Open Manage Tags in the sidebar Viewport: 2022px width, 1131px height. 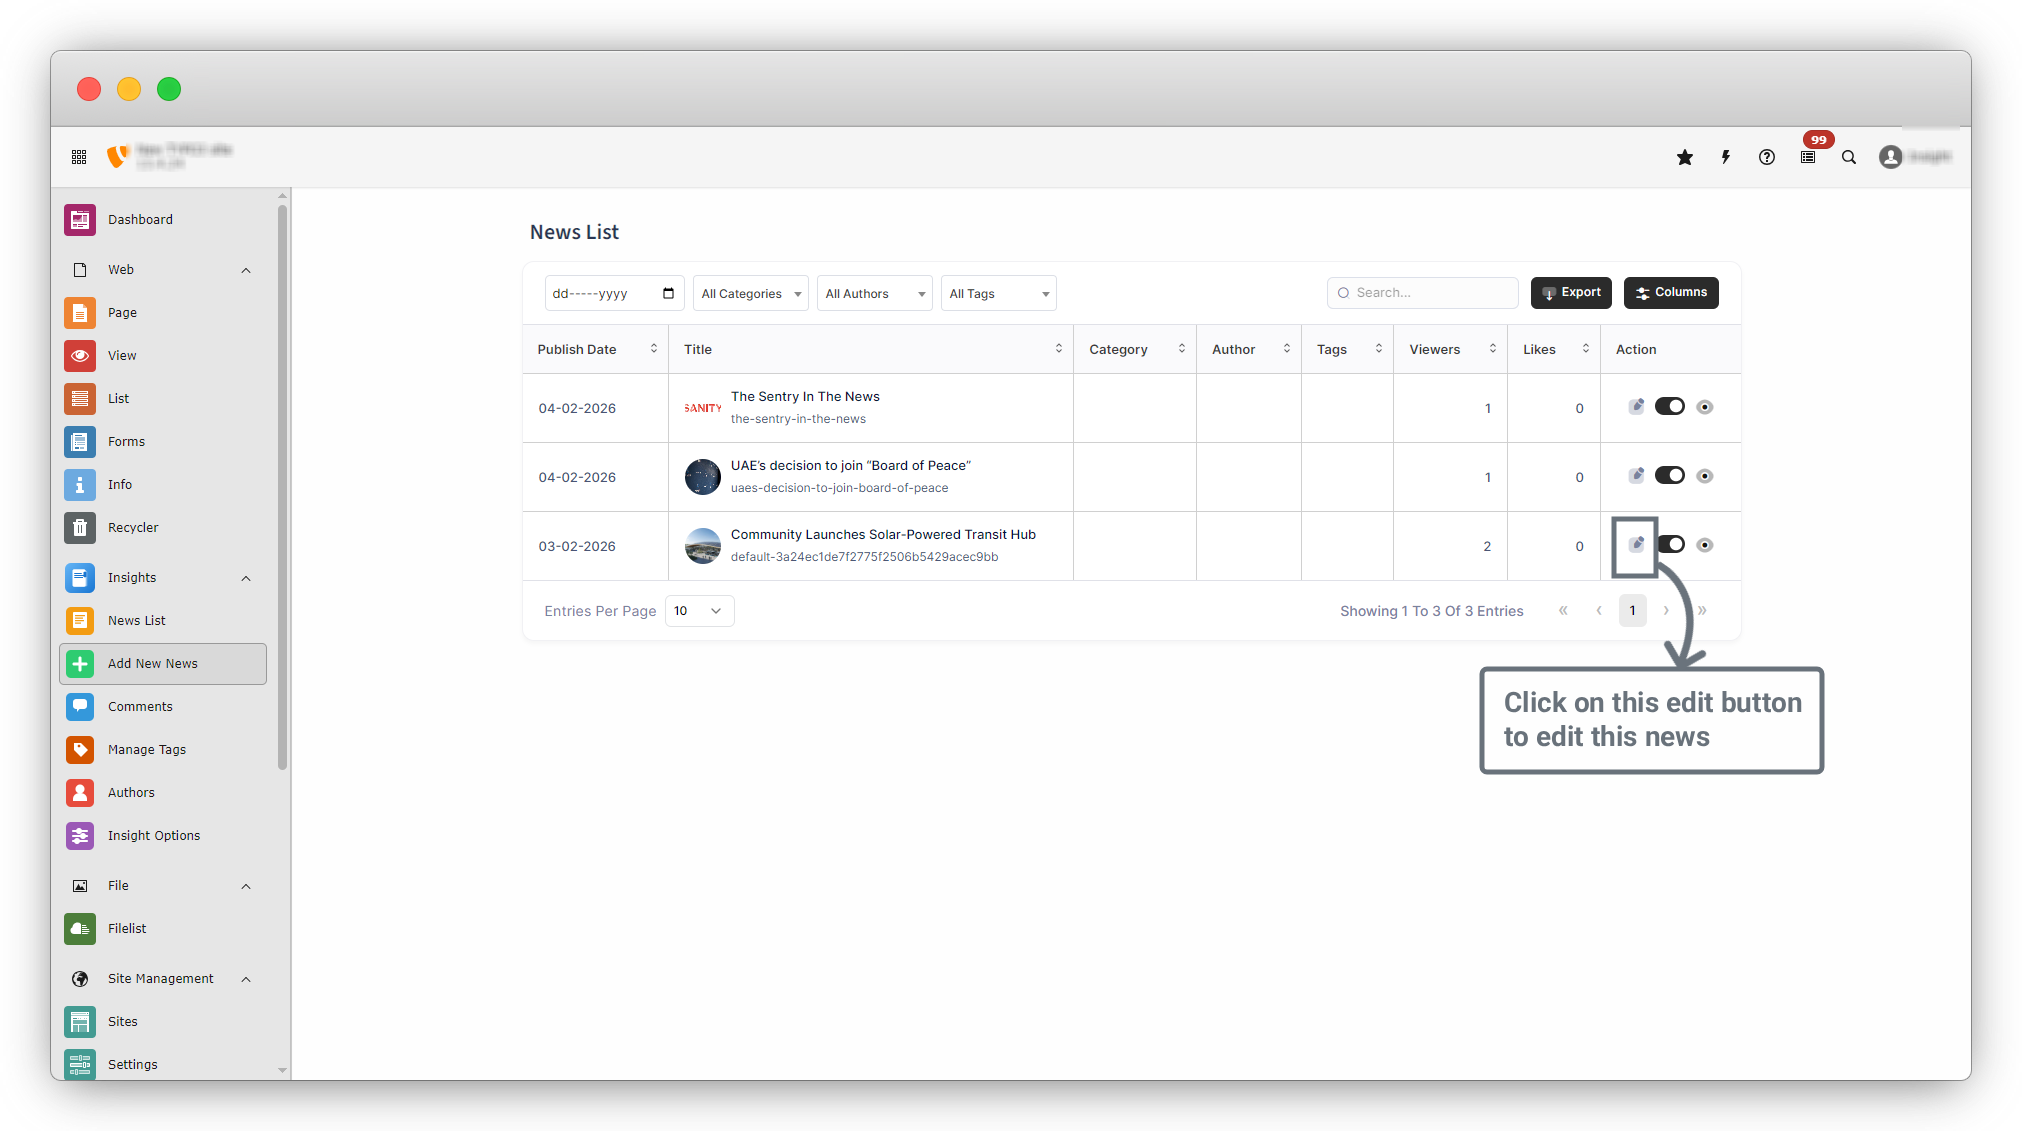[146, 750]
